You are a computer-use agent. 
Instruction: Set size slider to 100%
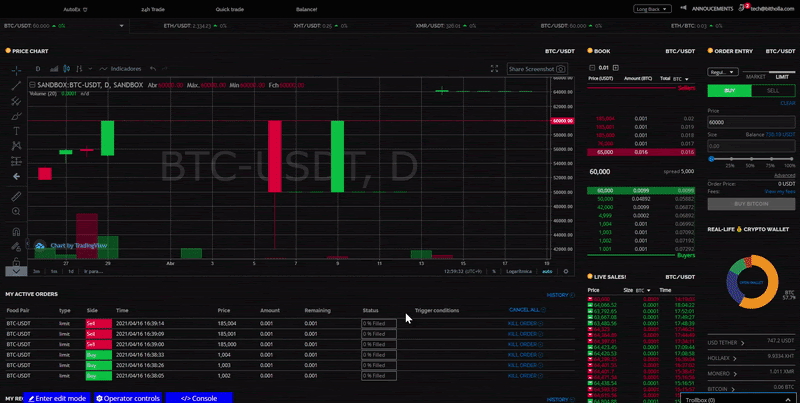[792, 159]
